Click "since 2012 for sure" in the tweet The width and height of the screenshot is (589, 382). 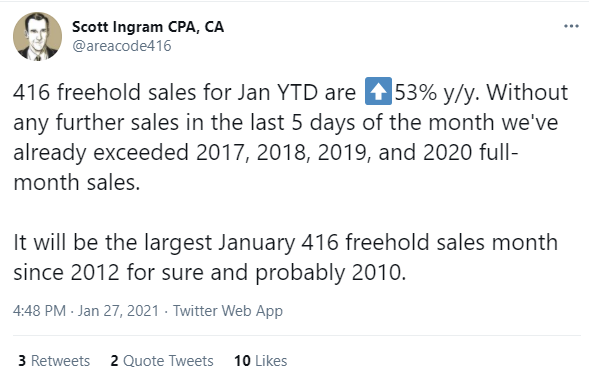click(109, 272)
